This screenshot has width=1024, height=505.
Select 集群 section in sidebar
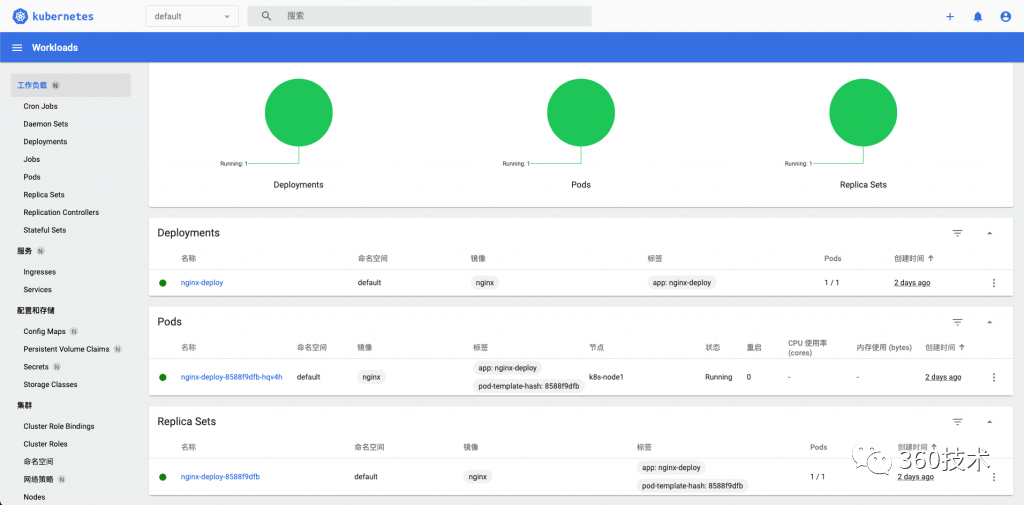coord(25,405)
